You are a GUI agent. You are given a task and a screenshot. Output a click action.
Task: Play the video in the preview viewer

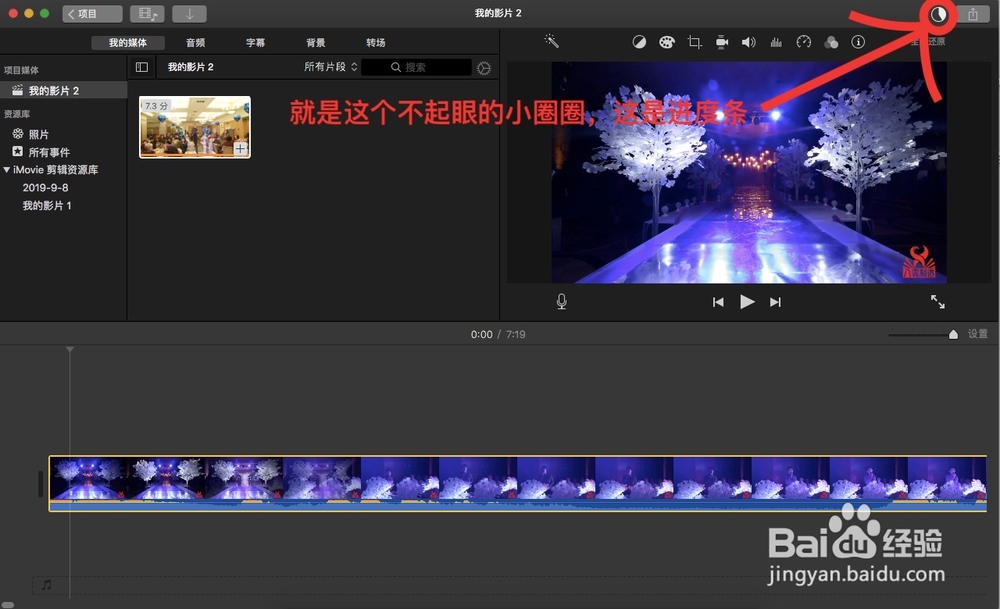tap(747, 301)
